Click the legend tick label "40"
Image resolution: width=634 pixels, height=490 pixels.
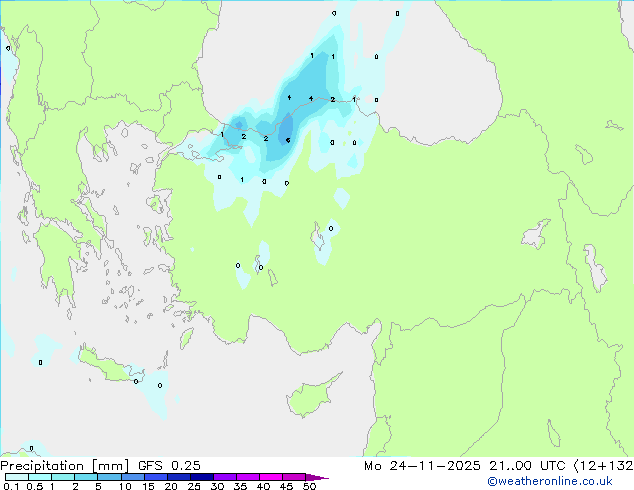click(x=263, y=486)
